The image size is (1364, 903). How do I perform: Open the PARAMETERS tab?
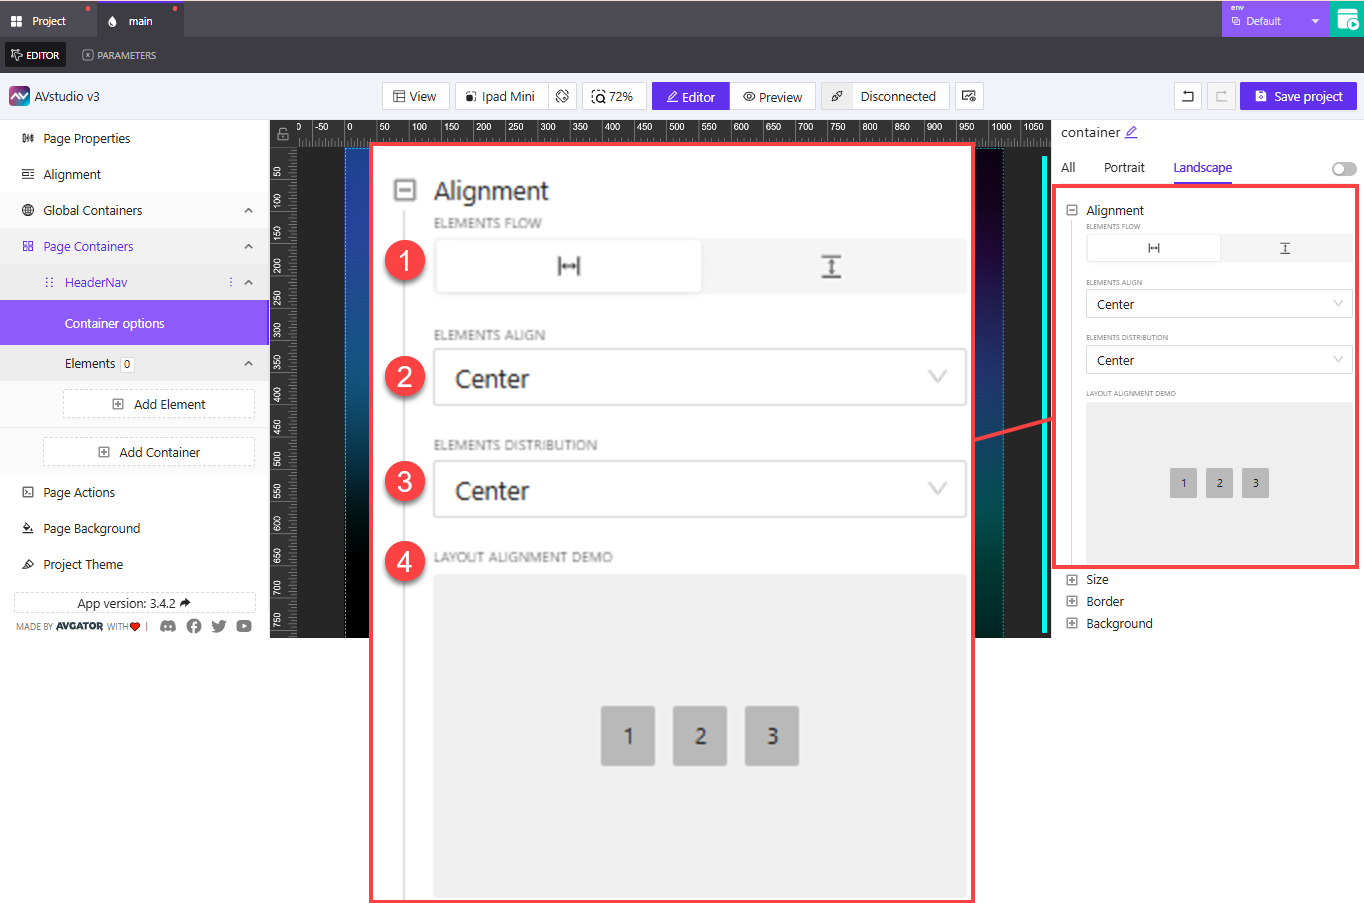point(119,55)
